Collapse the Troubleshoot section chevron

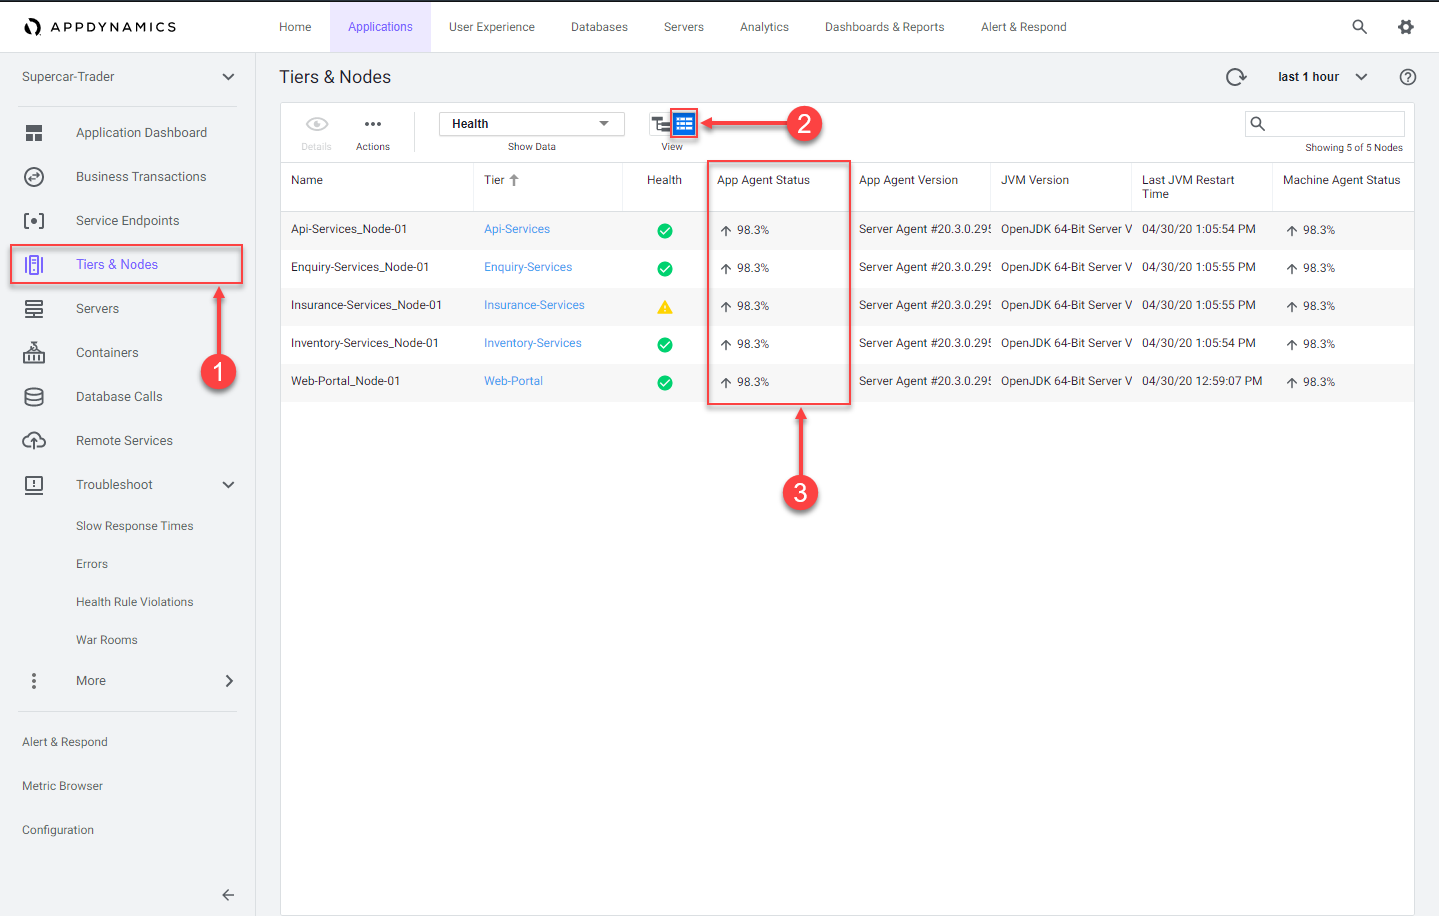228,485
